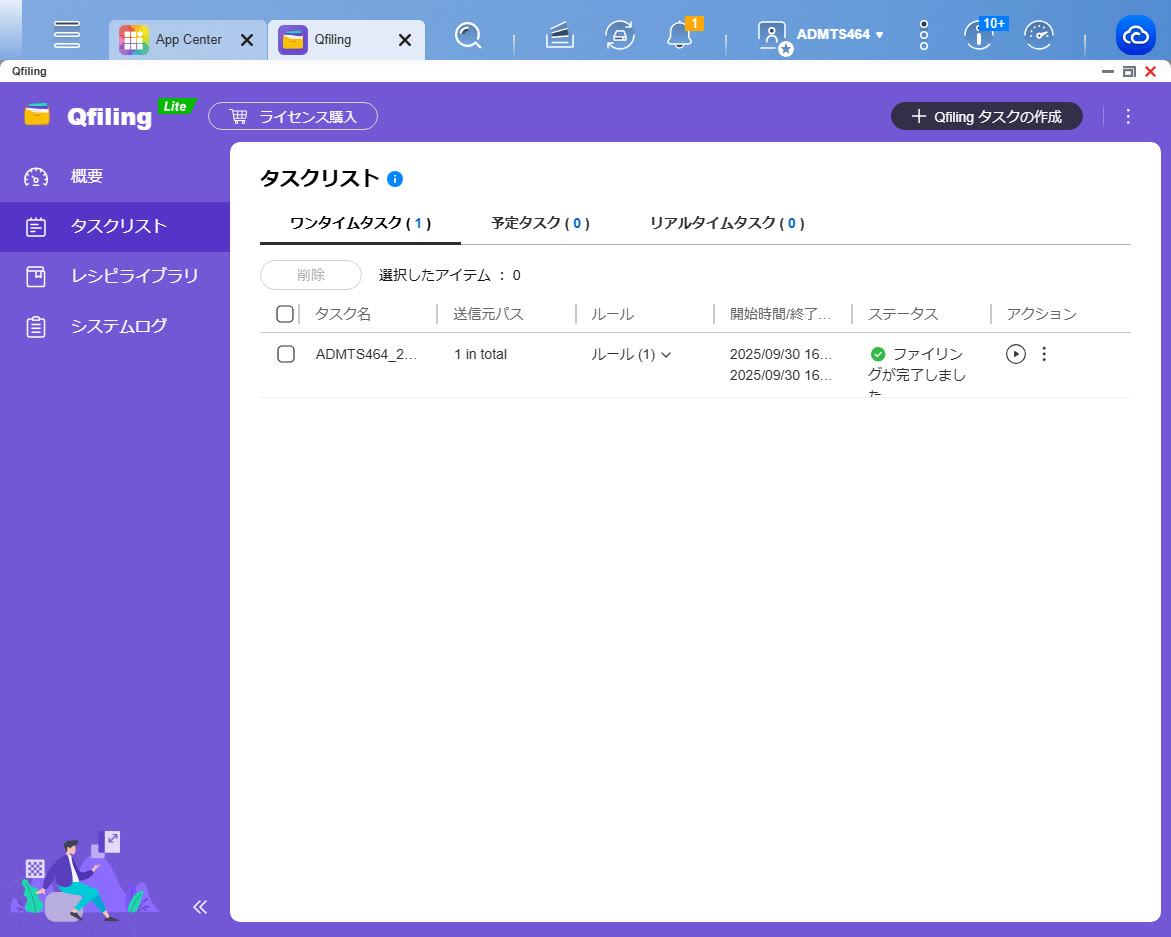Image resolution: width=1171 pixels, height=937 pixels.
Task: Open レシピライブラリ in the sidebar
Action: (x=134, y=276)
